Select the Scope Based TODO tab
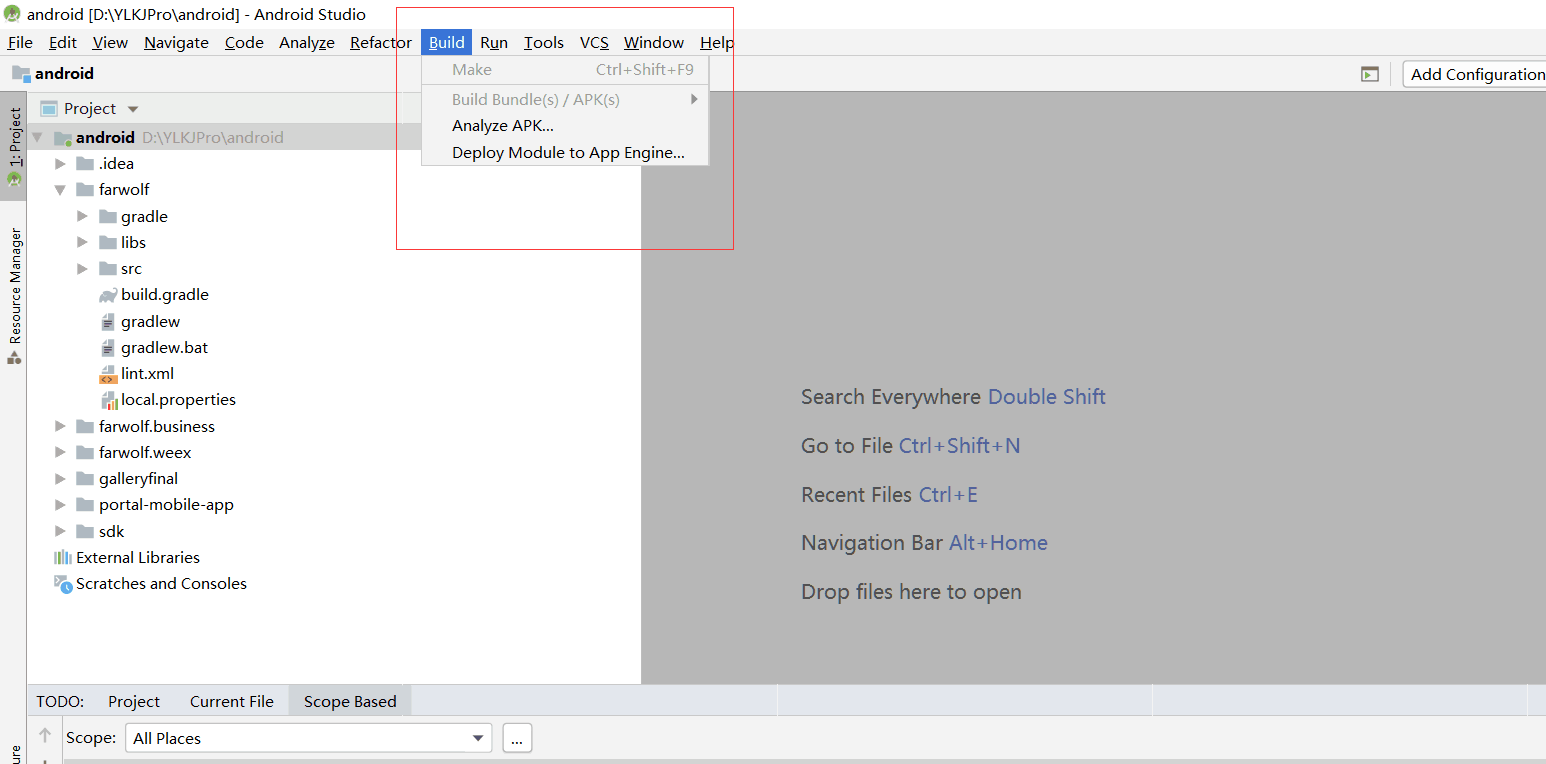This screenshot has width=1546, height=764. click(x=350, y=701)
